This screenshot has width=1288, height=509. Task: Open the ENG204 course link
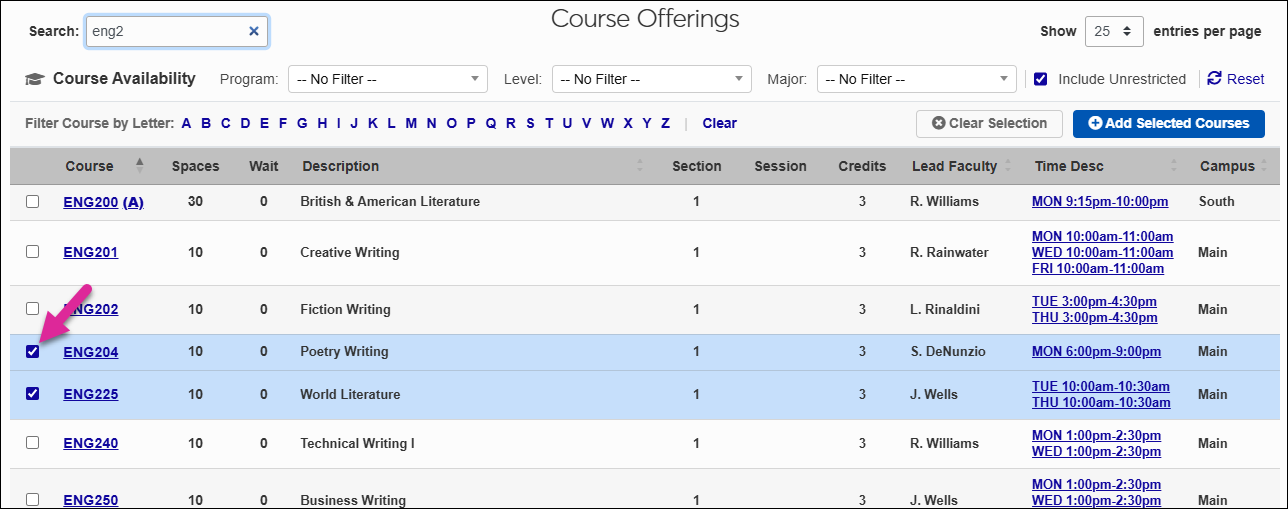coord(90,352)
